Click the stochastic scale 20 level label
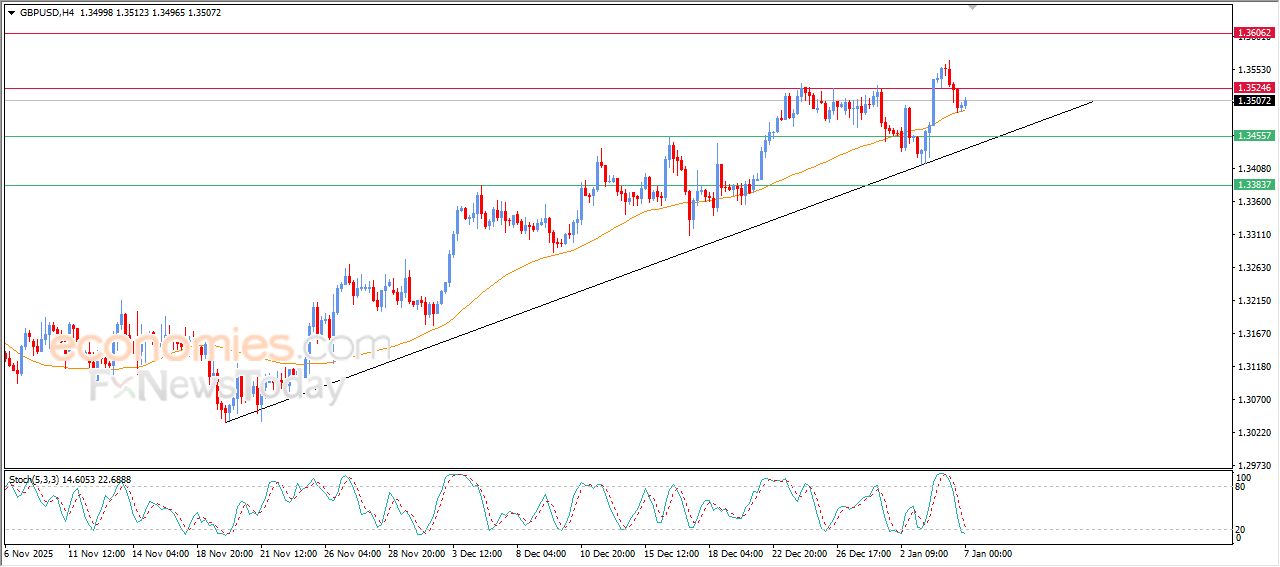Image resolution: width=1280 pixels, height=567 pixels. (x=1240, y=529)
